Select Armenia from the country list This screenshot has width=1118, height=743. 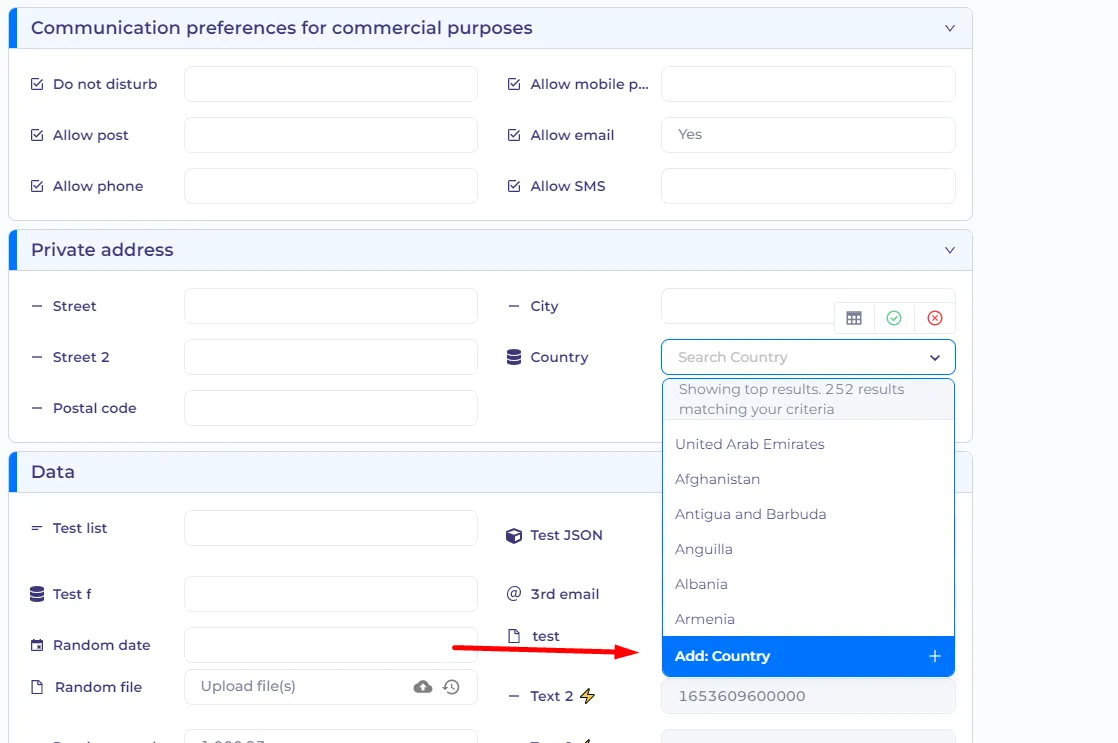pos(809,619)
